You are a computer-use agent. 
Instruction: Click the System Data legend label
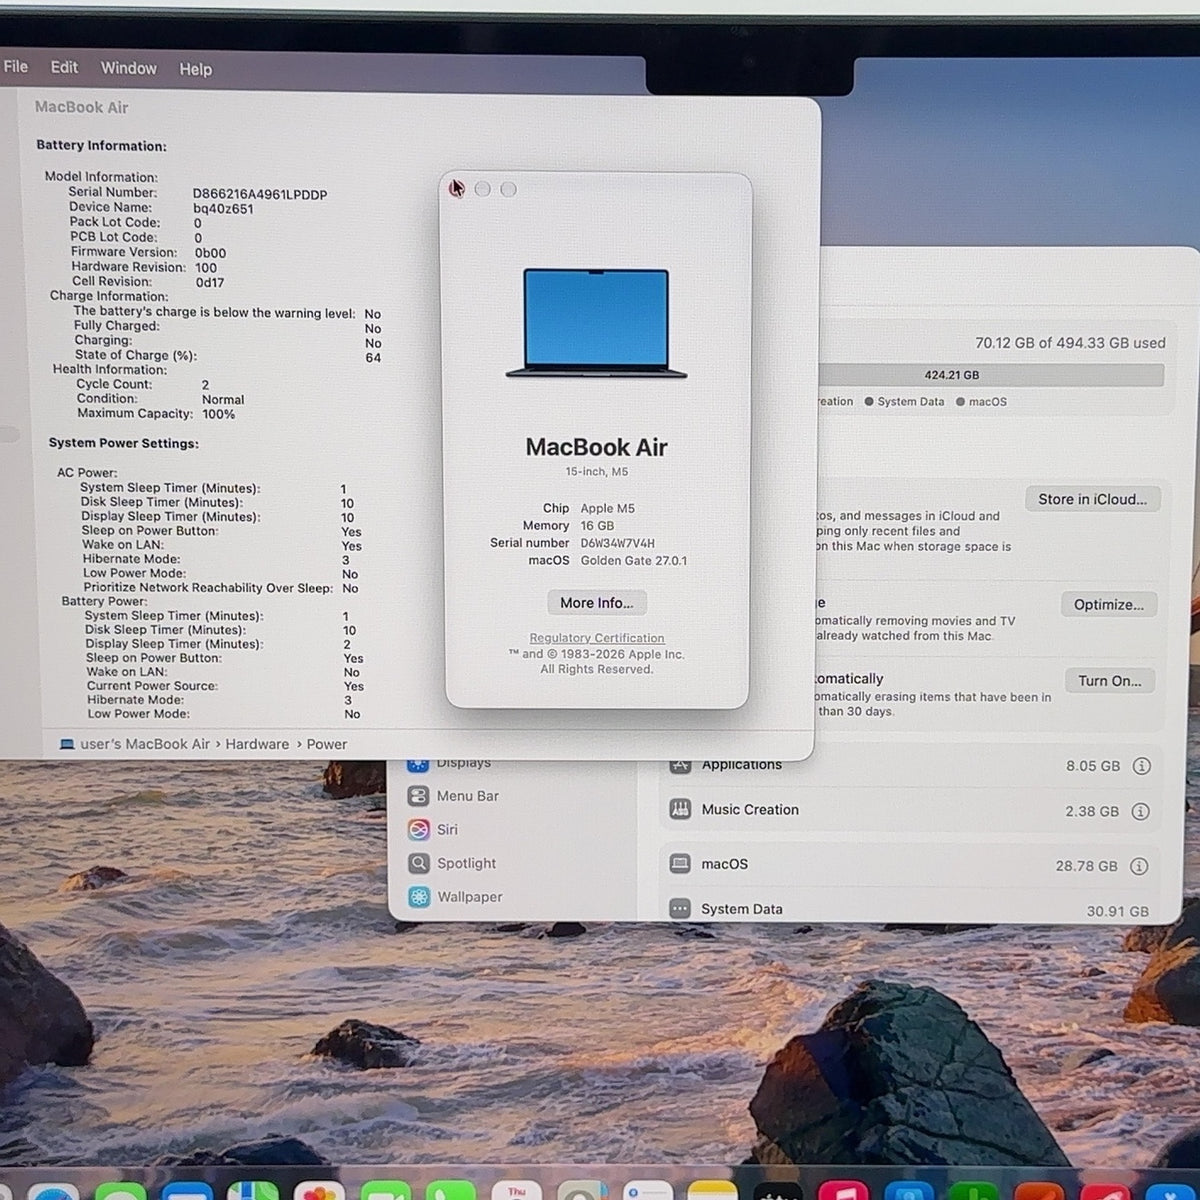click(x=910, y=402)
